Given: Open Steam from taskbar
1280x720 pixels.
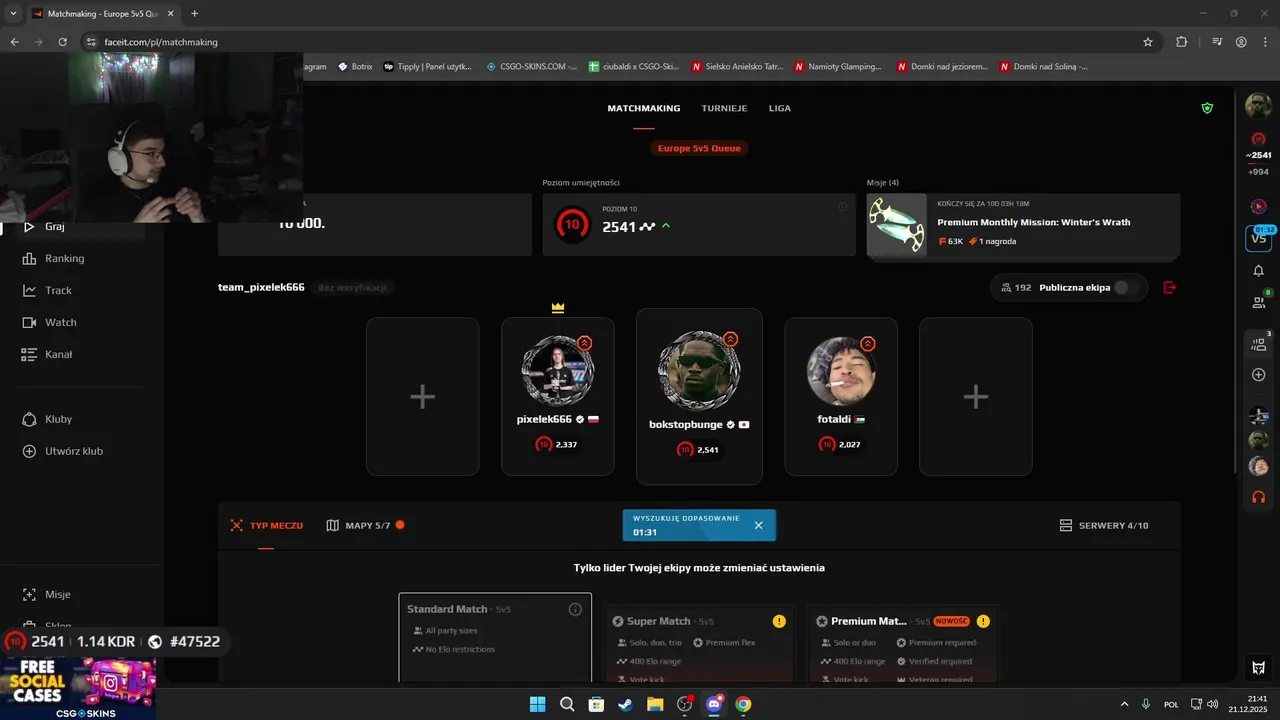Looking at the screenshot, I should [x=625, y=704].
